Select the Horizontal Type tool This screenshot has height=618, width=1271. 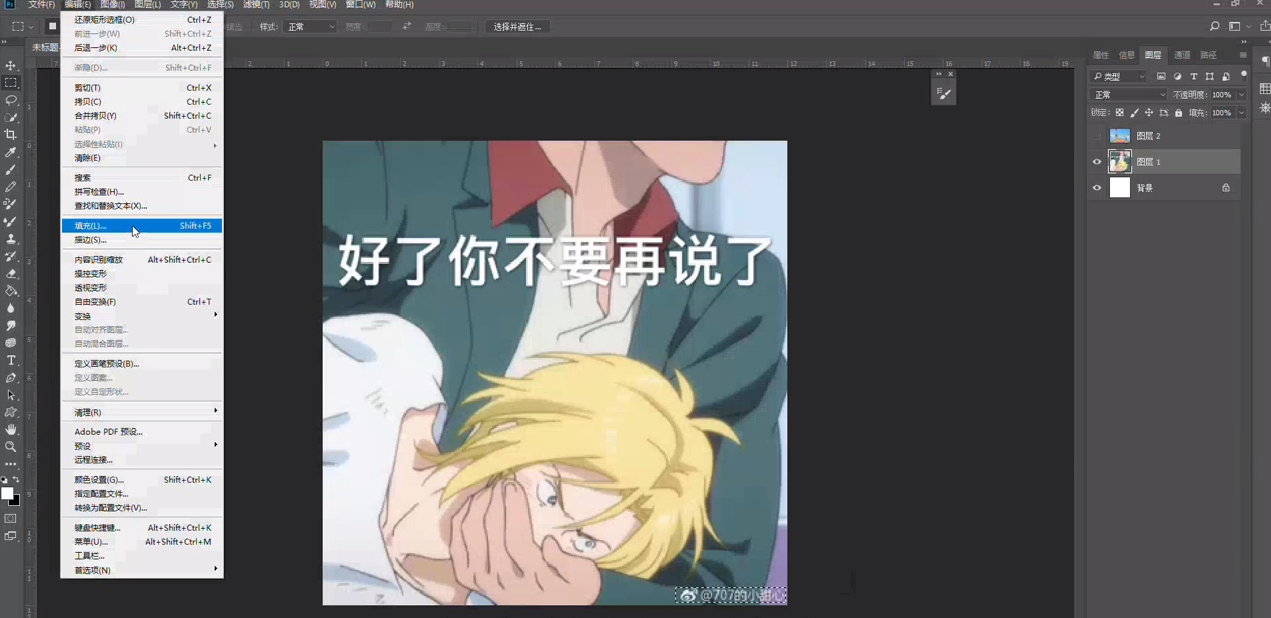[11, 360]
